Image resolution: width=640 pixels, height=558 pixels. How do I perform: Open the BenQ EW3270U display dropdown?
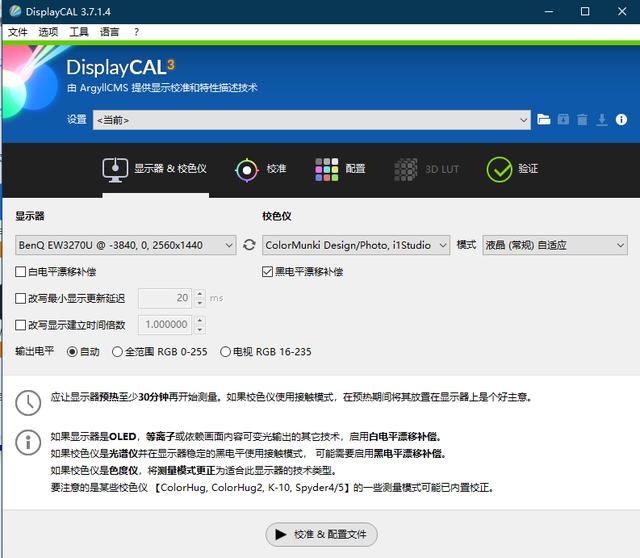[x=126, y=245]
